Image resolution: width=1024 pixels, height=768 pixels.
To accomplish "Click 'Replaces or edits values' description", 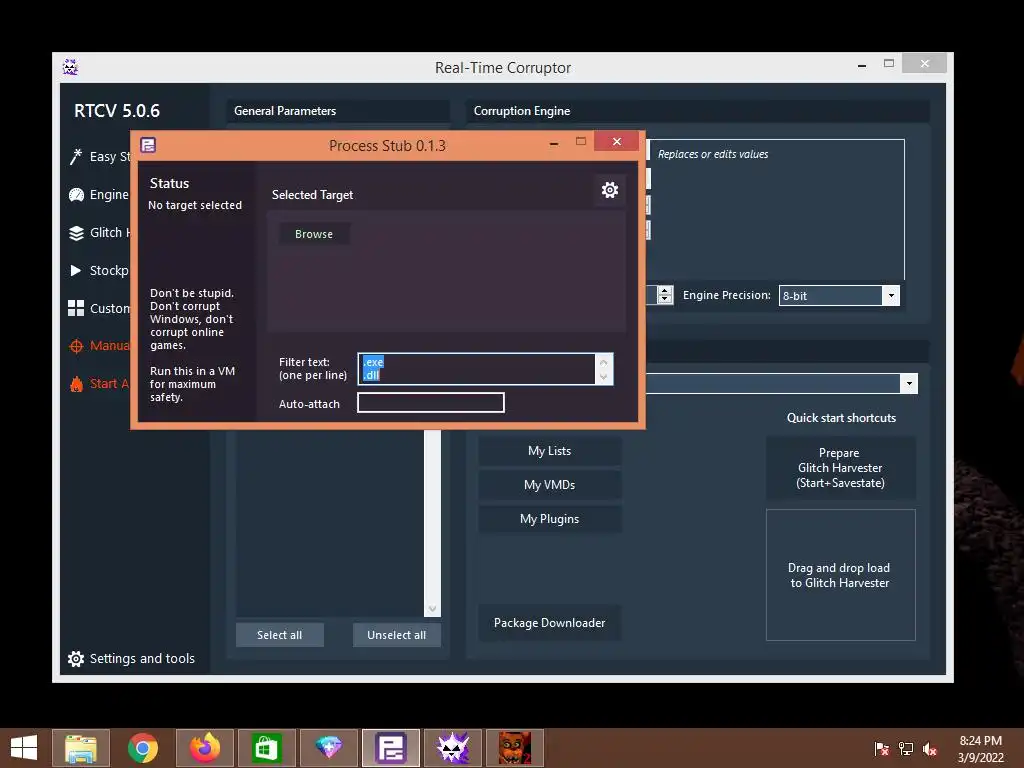I will click(712, 154).
